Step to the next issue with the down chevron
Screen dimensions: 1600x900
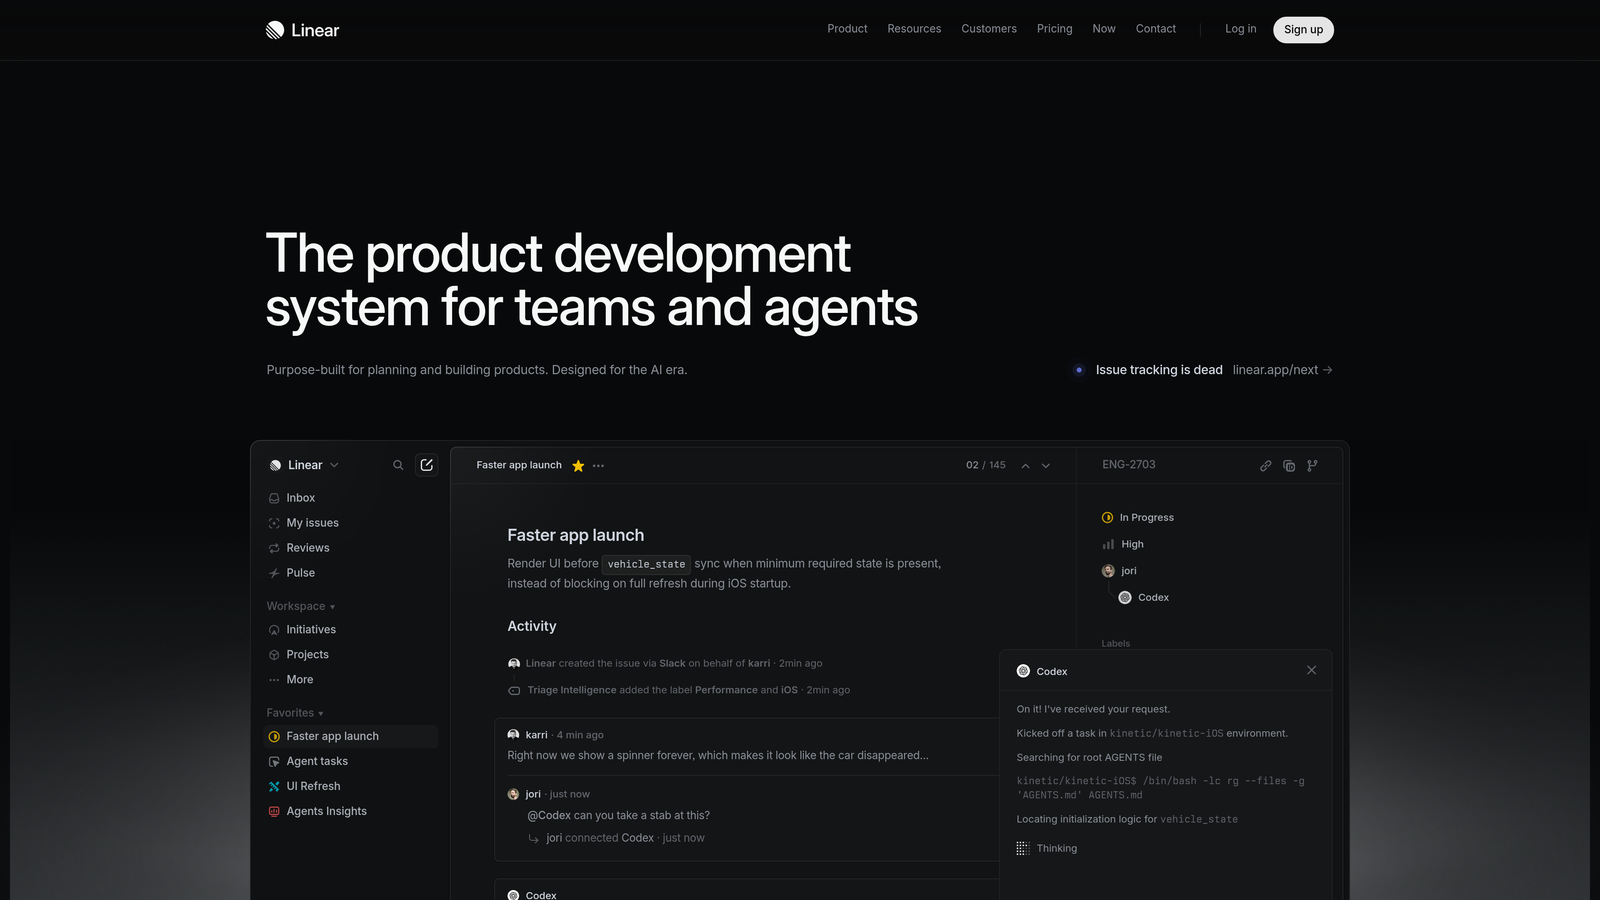[x=1045, y=466]
